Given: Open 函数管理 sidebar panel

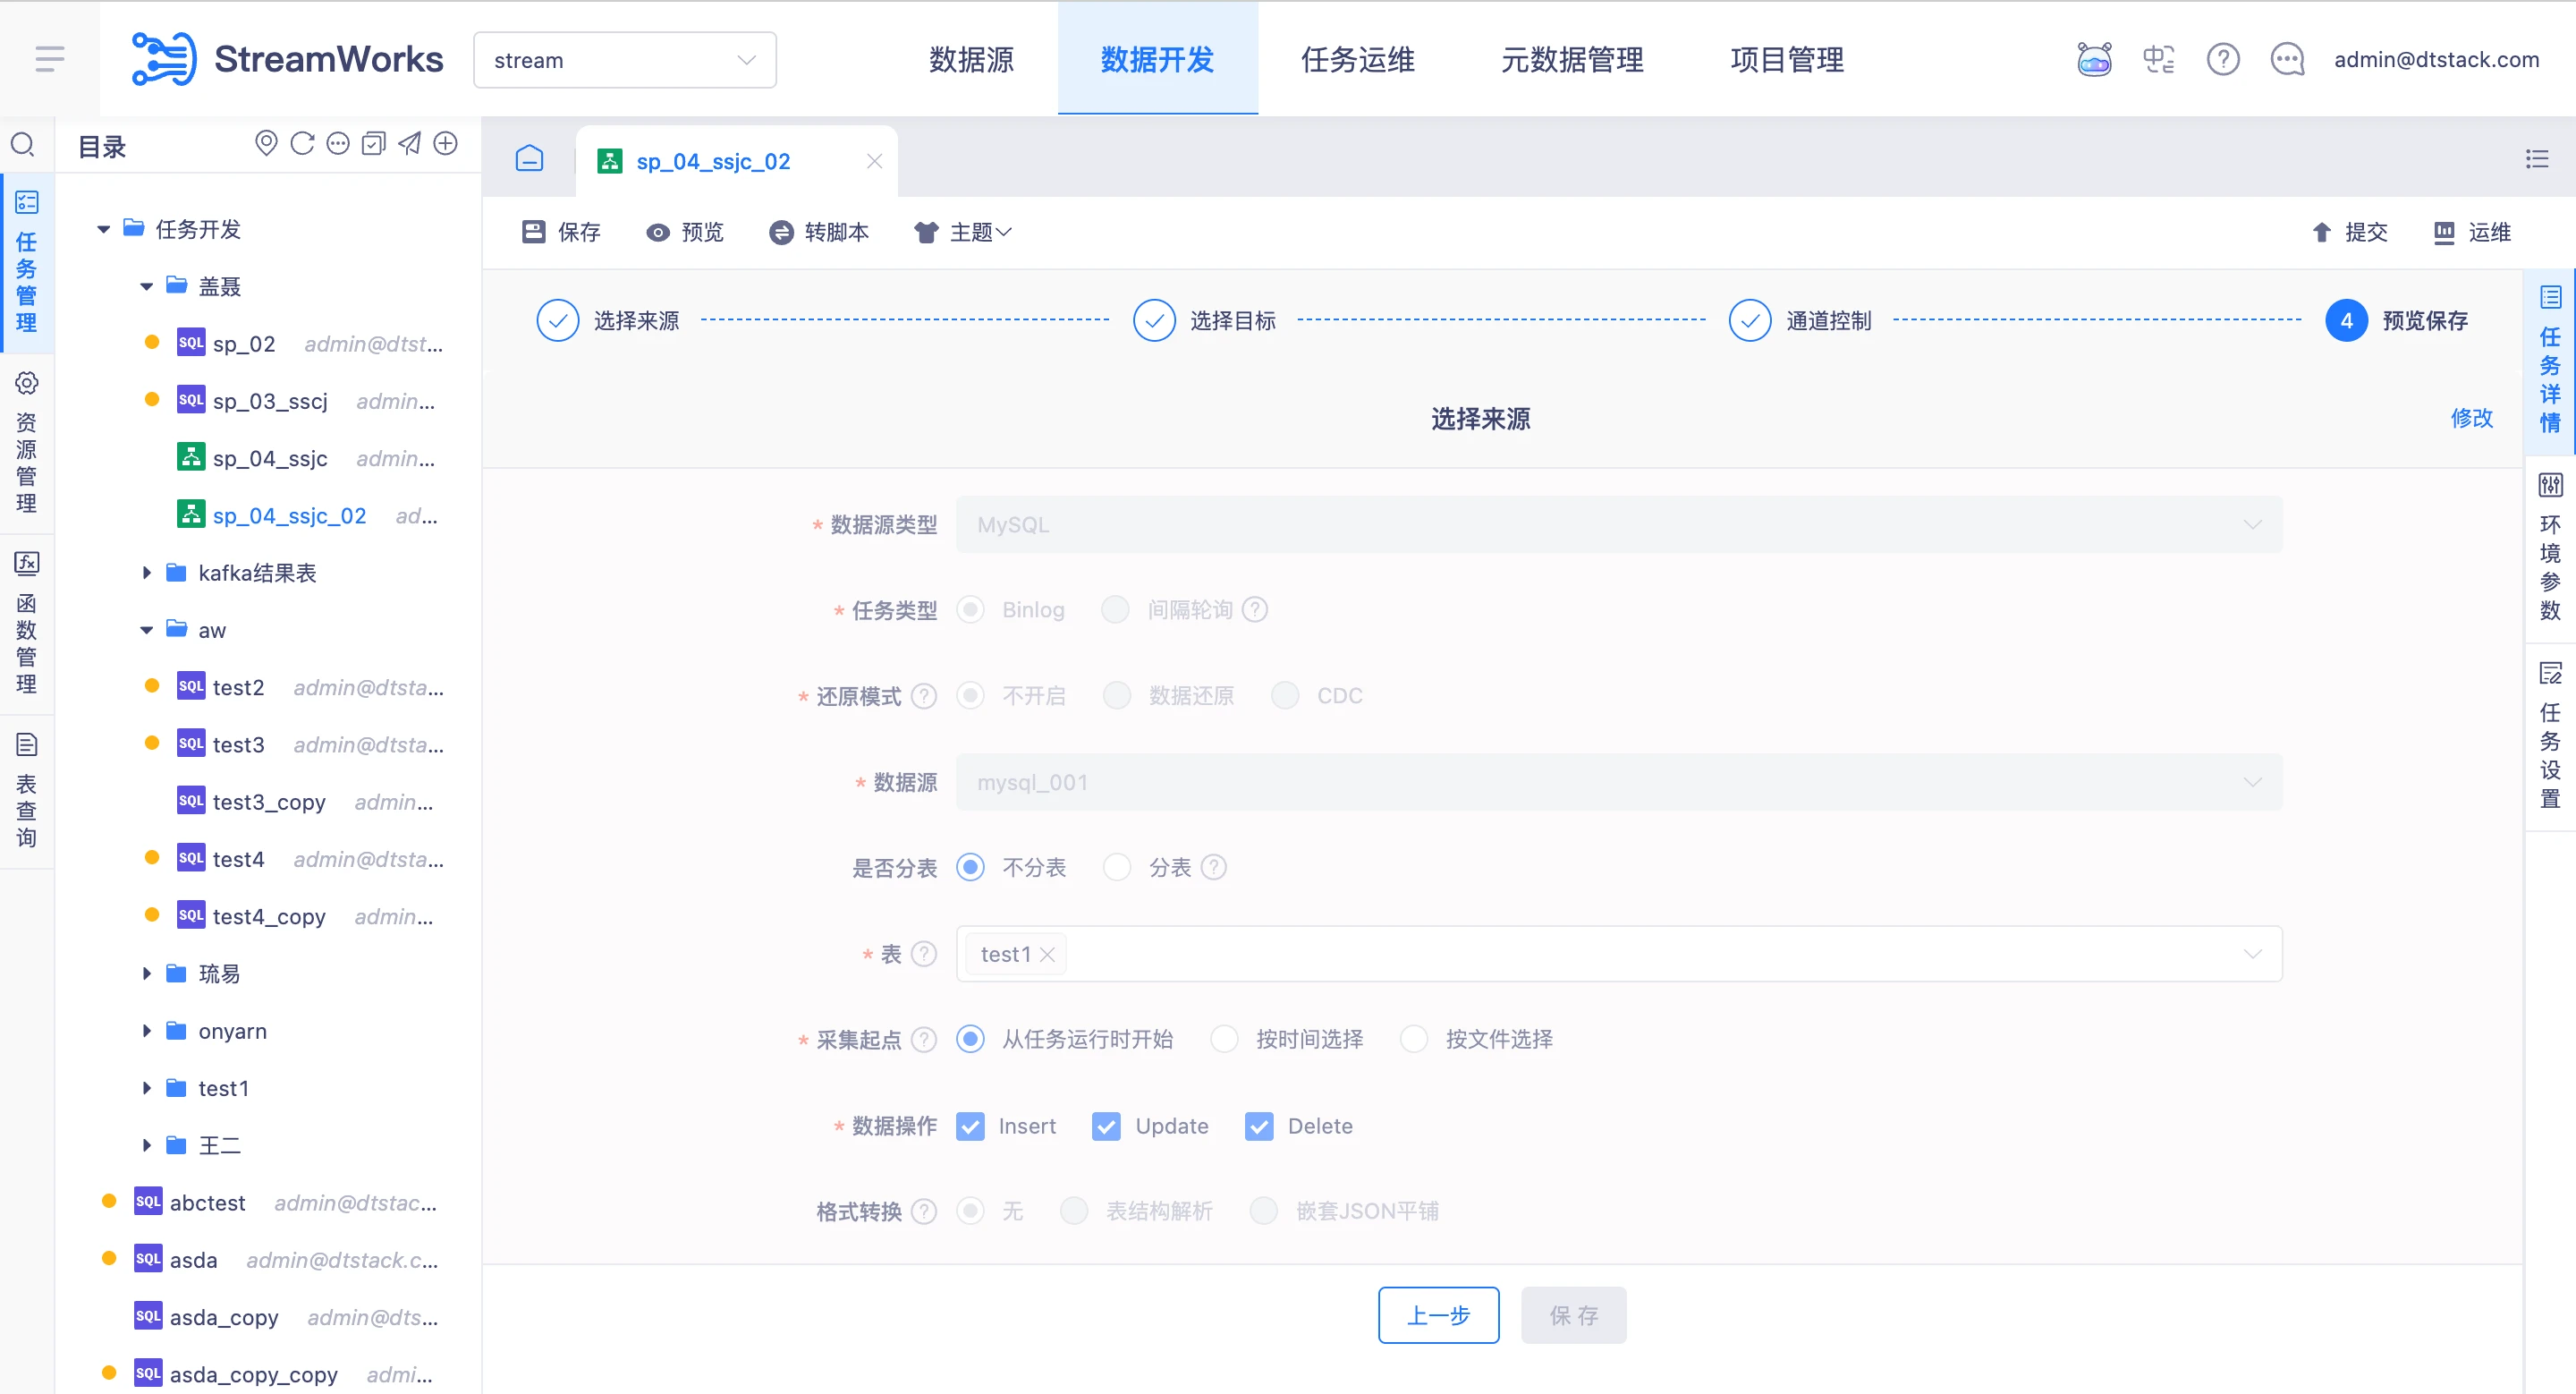Looking at the screenshot, I should (27, 622).
